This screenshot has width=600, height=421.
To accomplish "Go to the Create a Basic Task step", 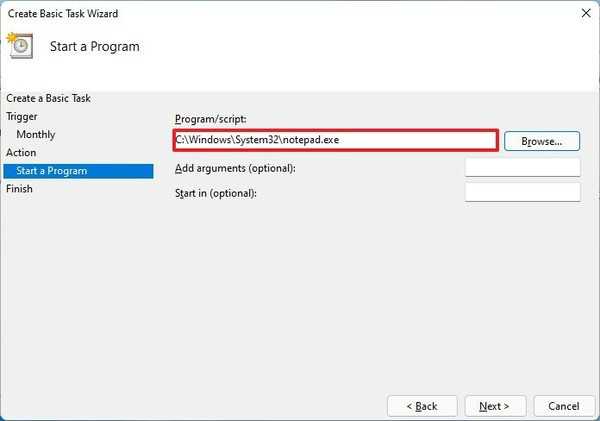I will pyautogui.click(x=46, y=98).
